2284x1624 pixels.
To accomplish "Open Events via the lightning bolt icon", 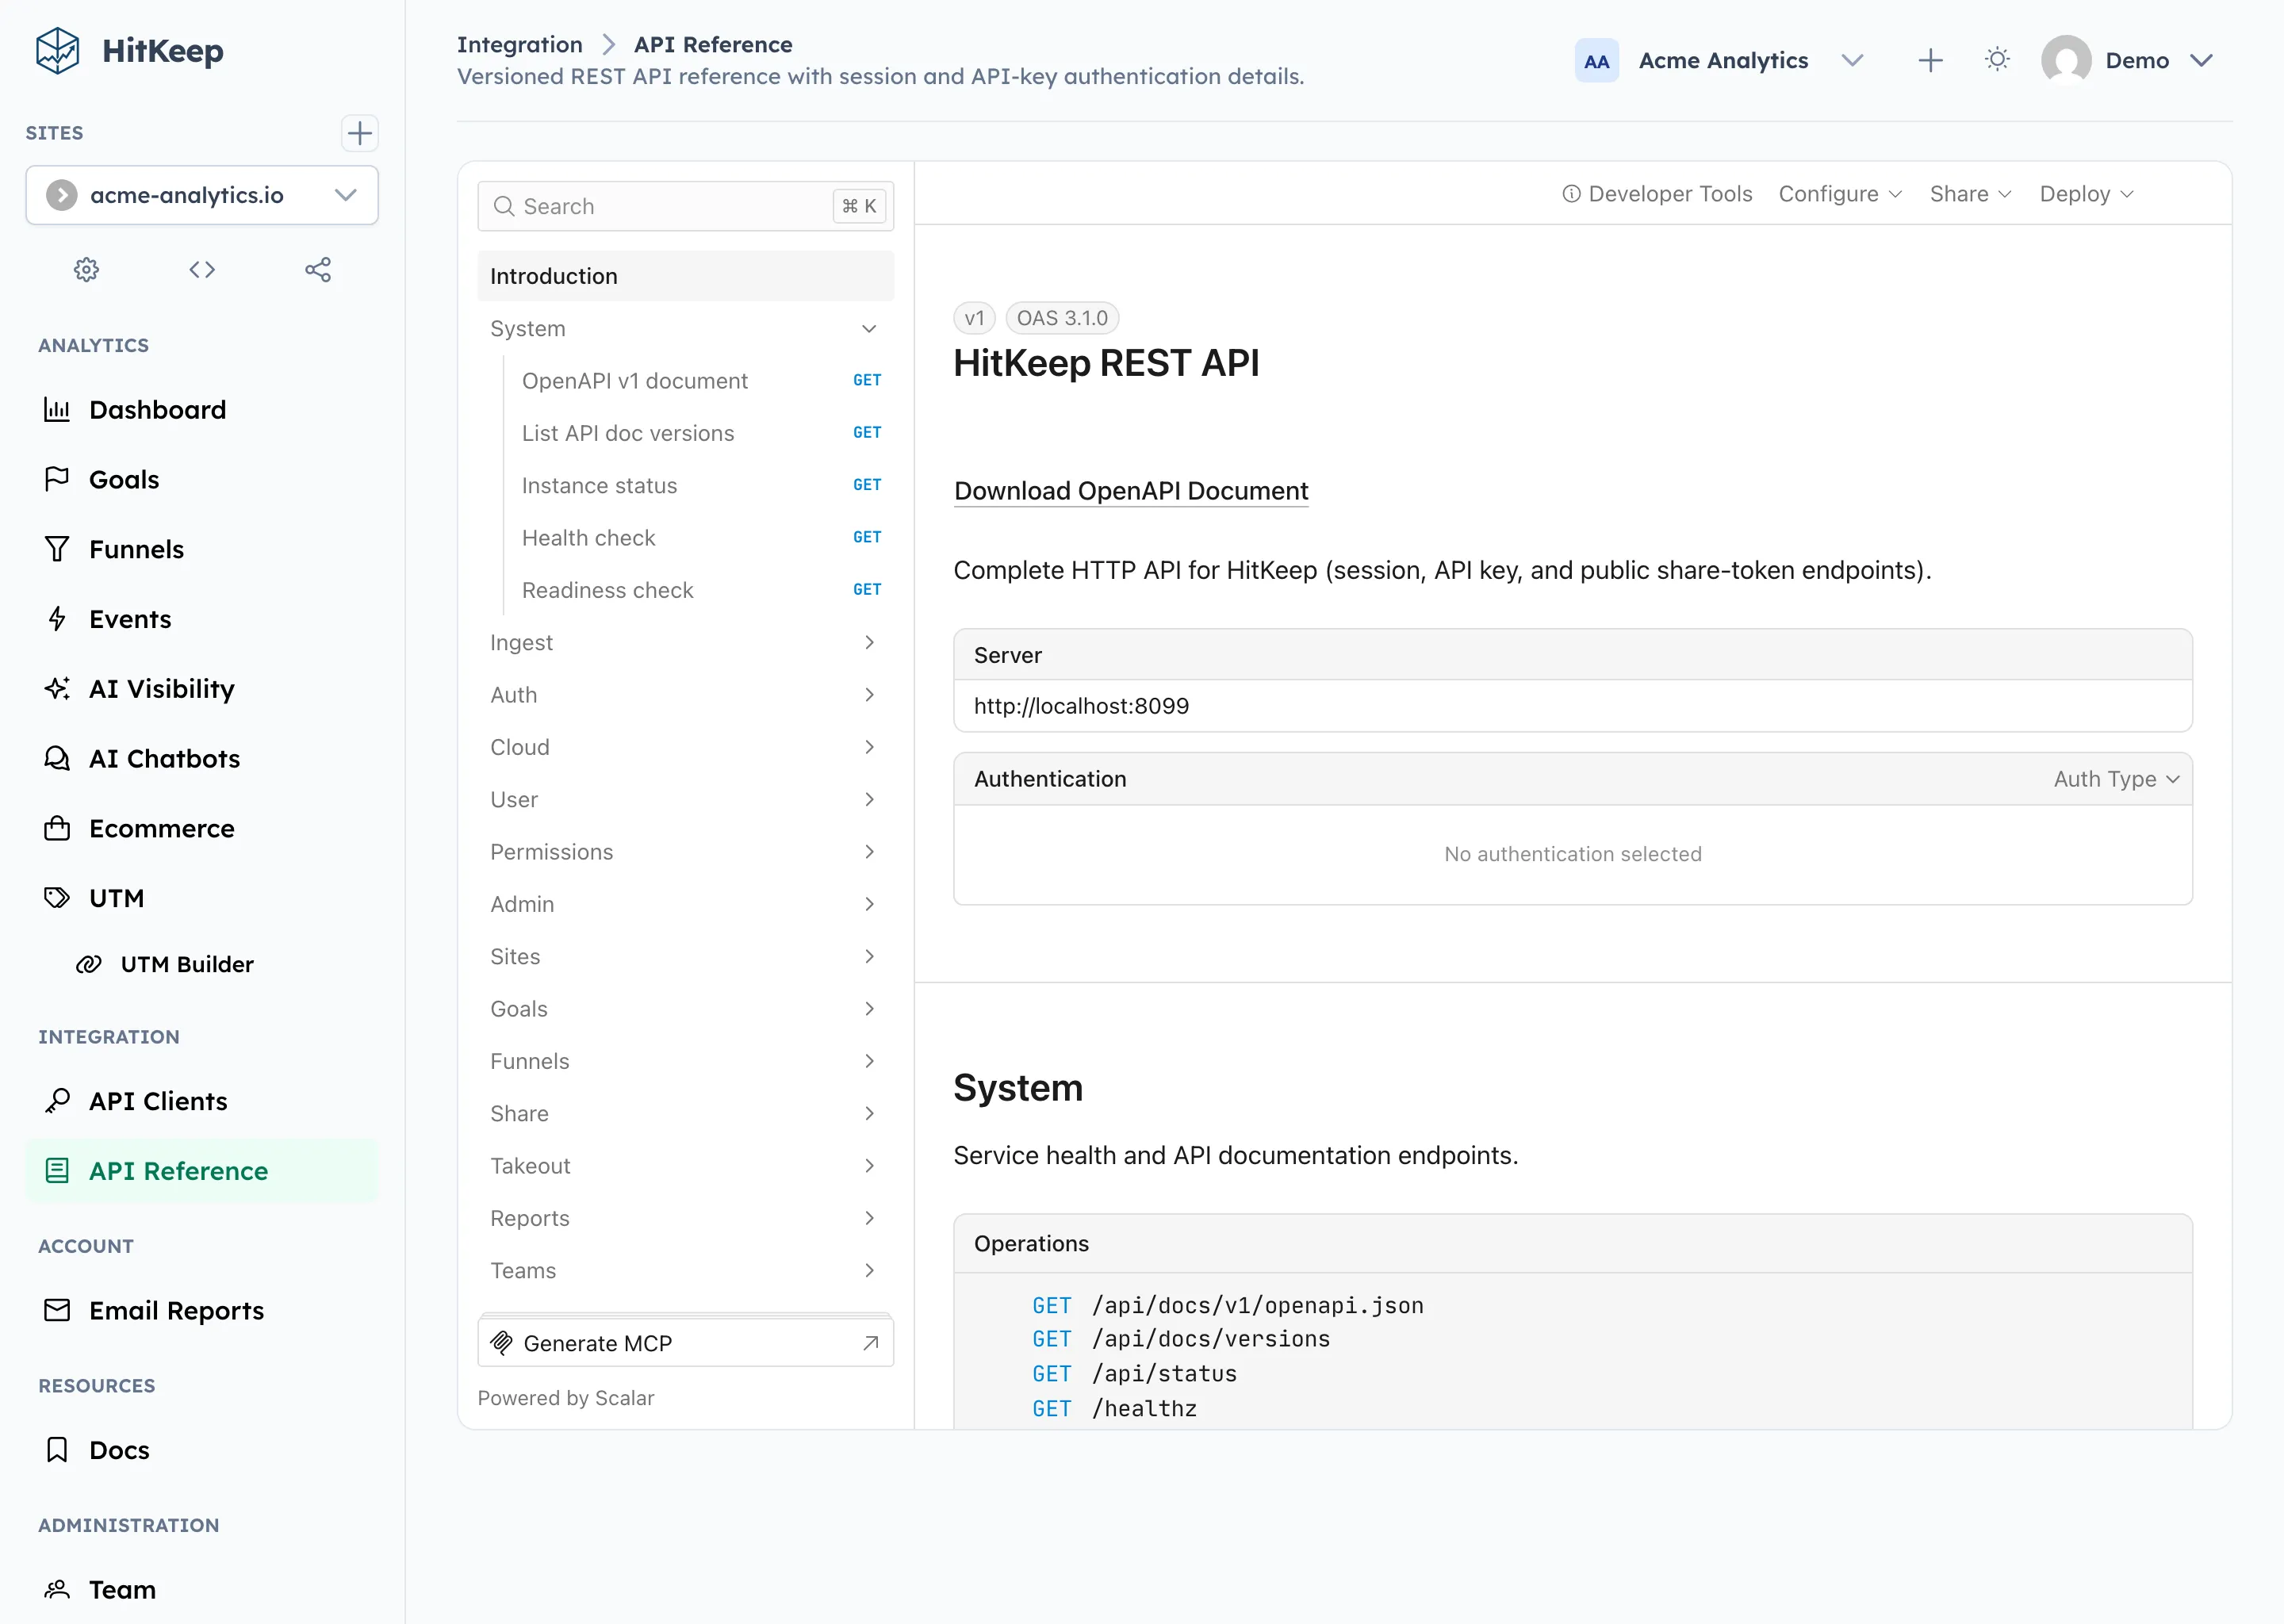I will point(57,618).
